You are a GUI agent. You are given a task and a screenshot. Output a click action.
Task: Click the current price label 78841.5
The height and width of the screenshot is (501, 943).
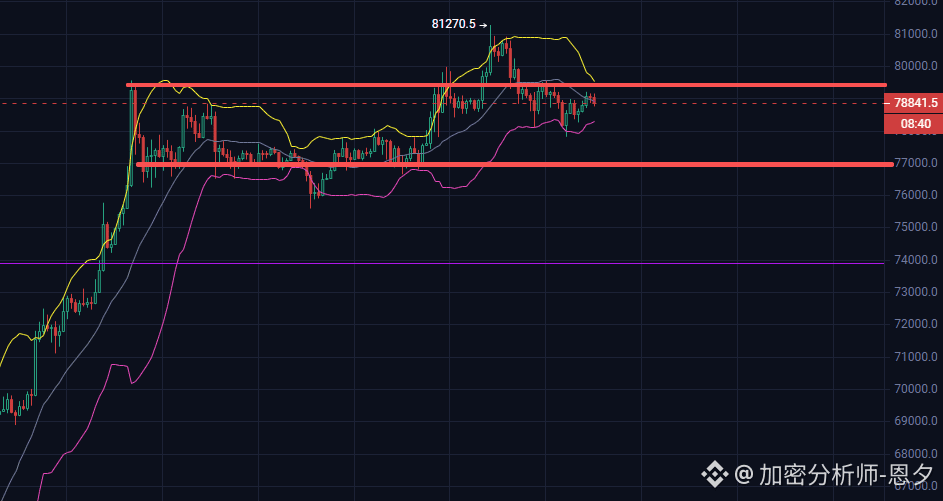(x=914, y=103)
